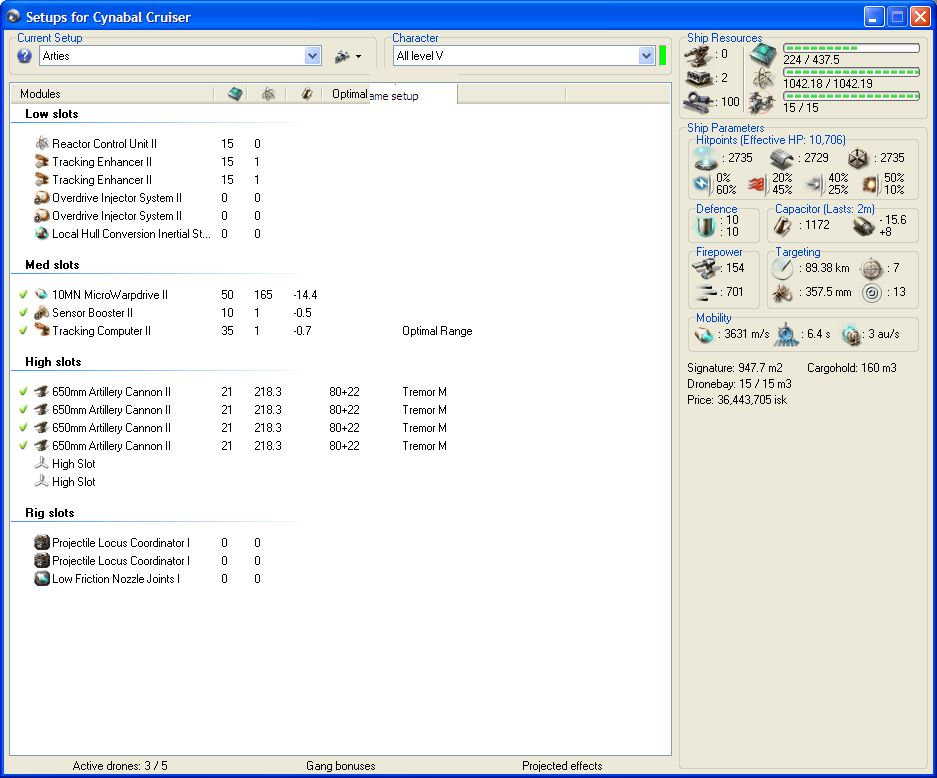Select the first Projectile Locus Coordinator I icon
The height and width of the screenshot is (778, 937).
point(42,543)
